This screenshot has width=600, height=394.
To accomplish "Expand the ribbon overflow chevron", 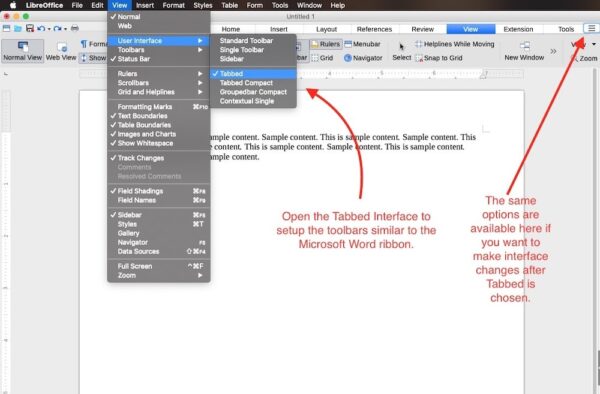I will pyautogui.click(x=553, y=51).
